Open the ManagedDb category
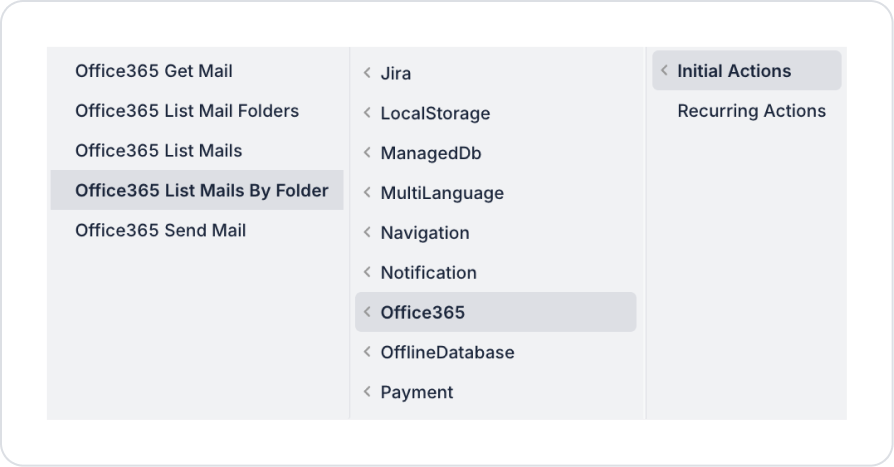 (495, 153)
